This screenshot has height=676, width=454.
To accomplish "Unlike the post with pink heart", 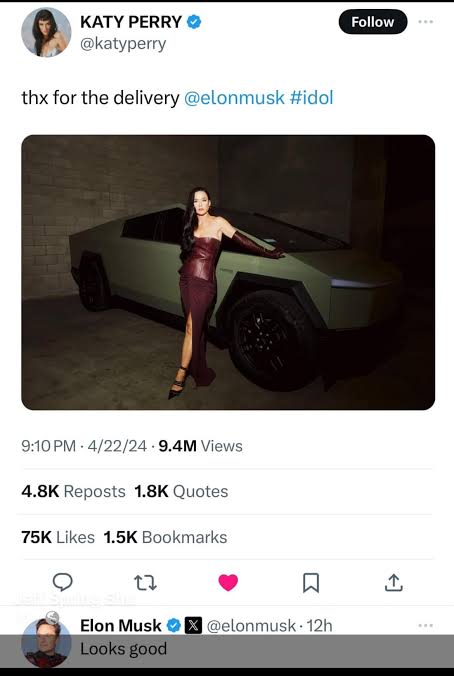I will [228, 582].
